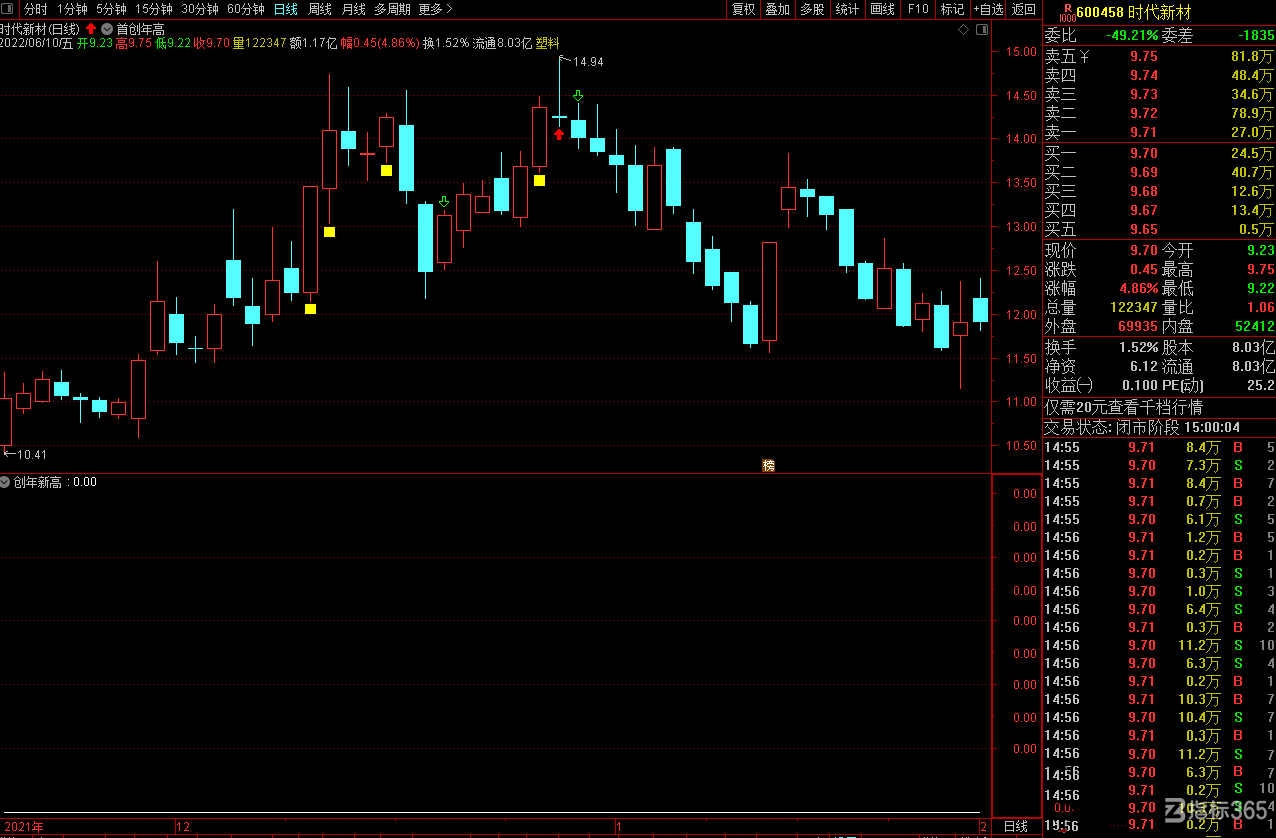Click the 流通8.03亿 value in chart header
This screenshot has height=838, width=1276.
point(502,44)
